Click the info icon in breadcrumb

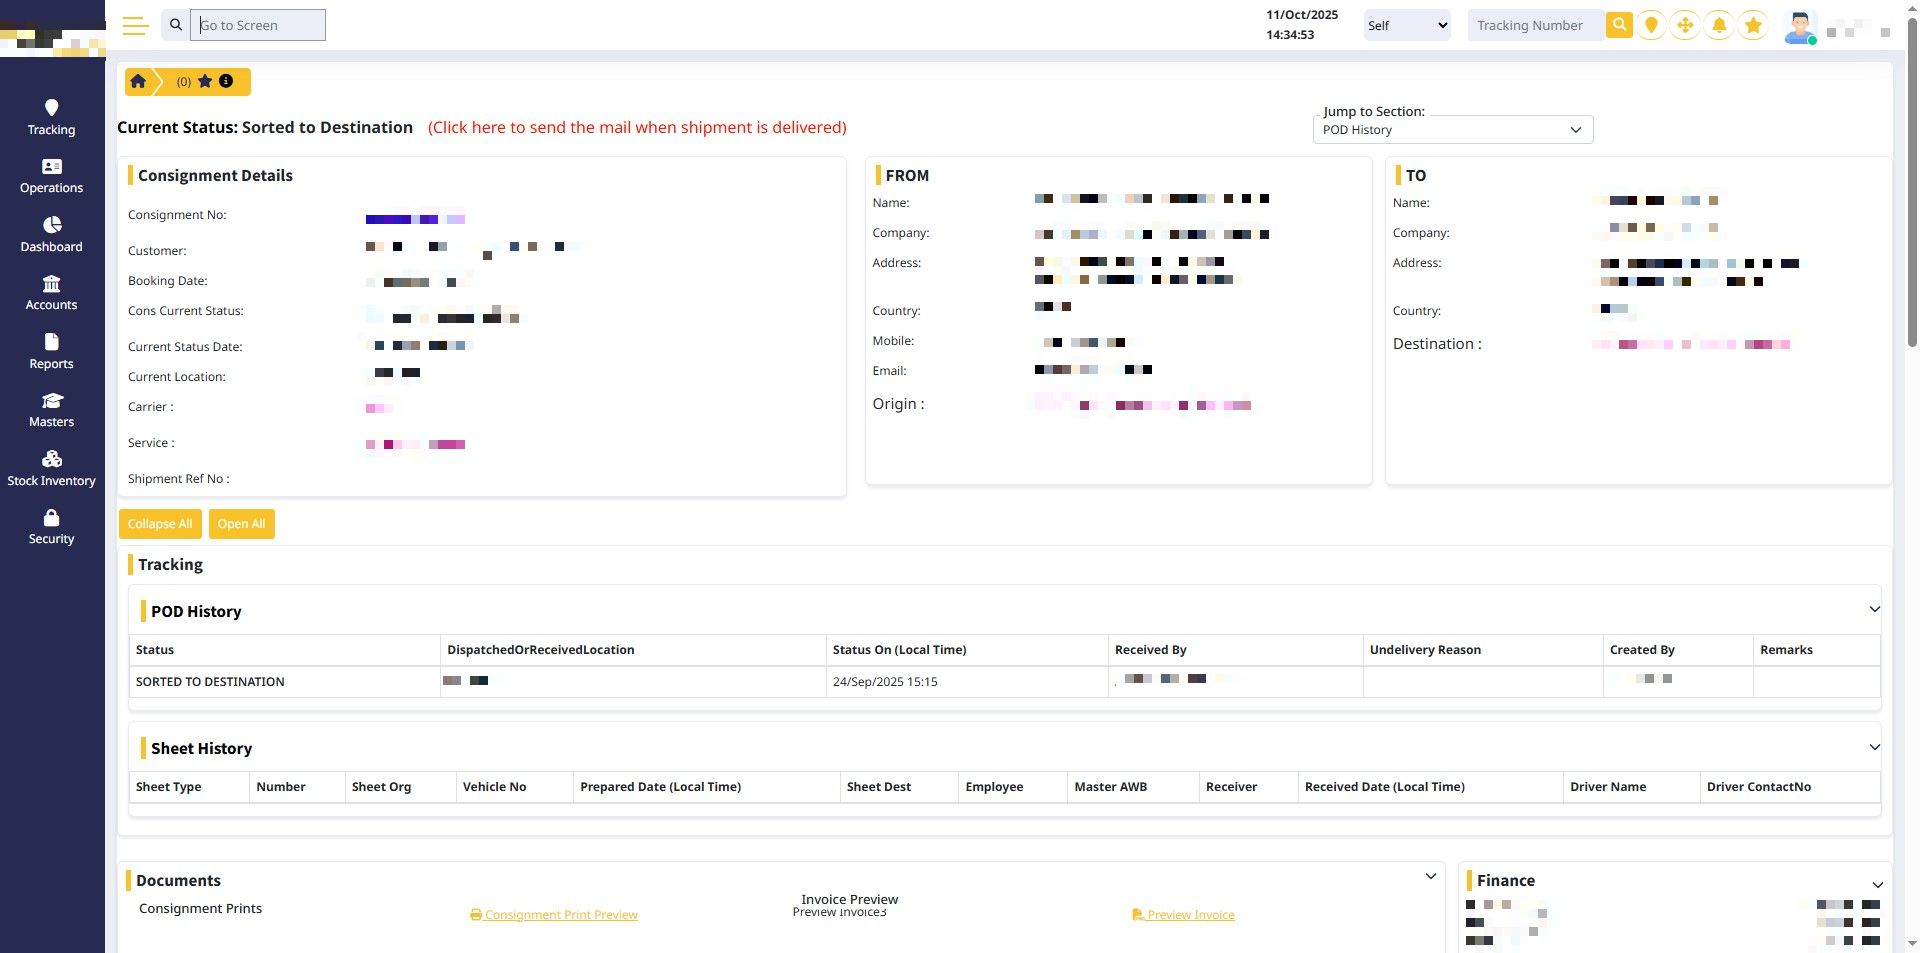[226, 81]
